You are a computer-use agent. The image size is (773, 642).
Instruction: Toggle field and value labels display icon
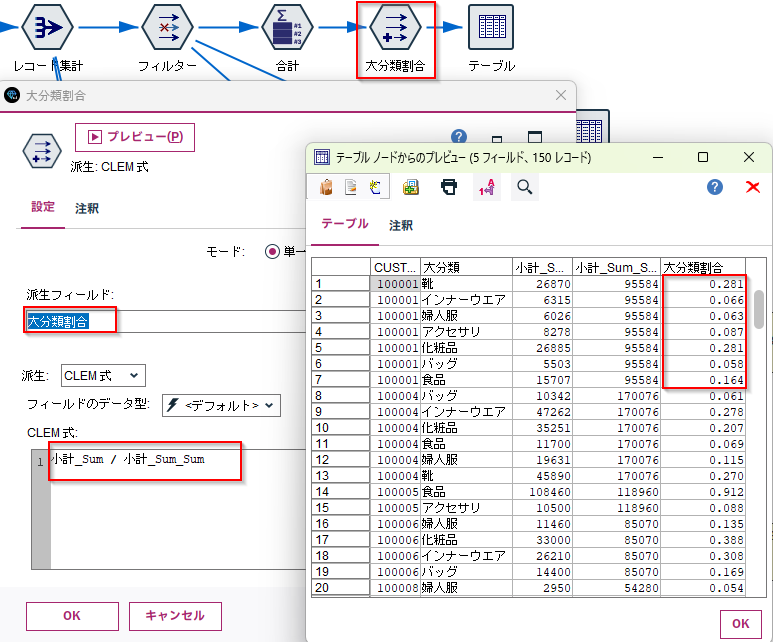tap(487, 187)
